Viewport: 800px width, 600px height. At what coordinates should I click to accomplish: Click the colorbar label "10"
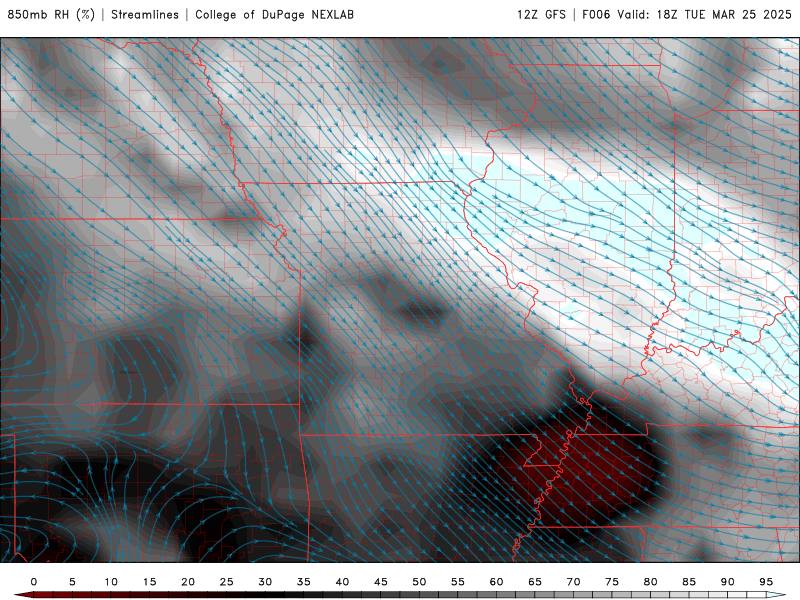pos(111,582)
